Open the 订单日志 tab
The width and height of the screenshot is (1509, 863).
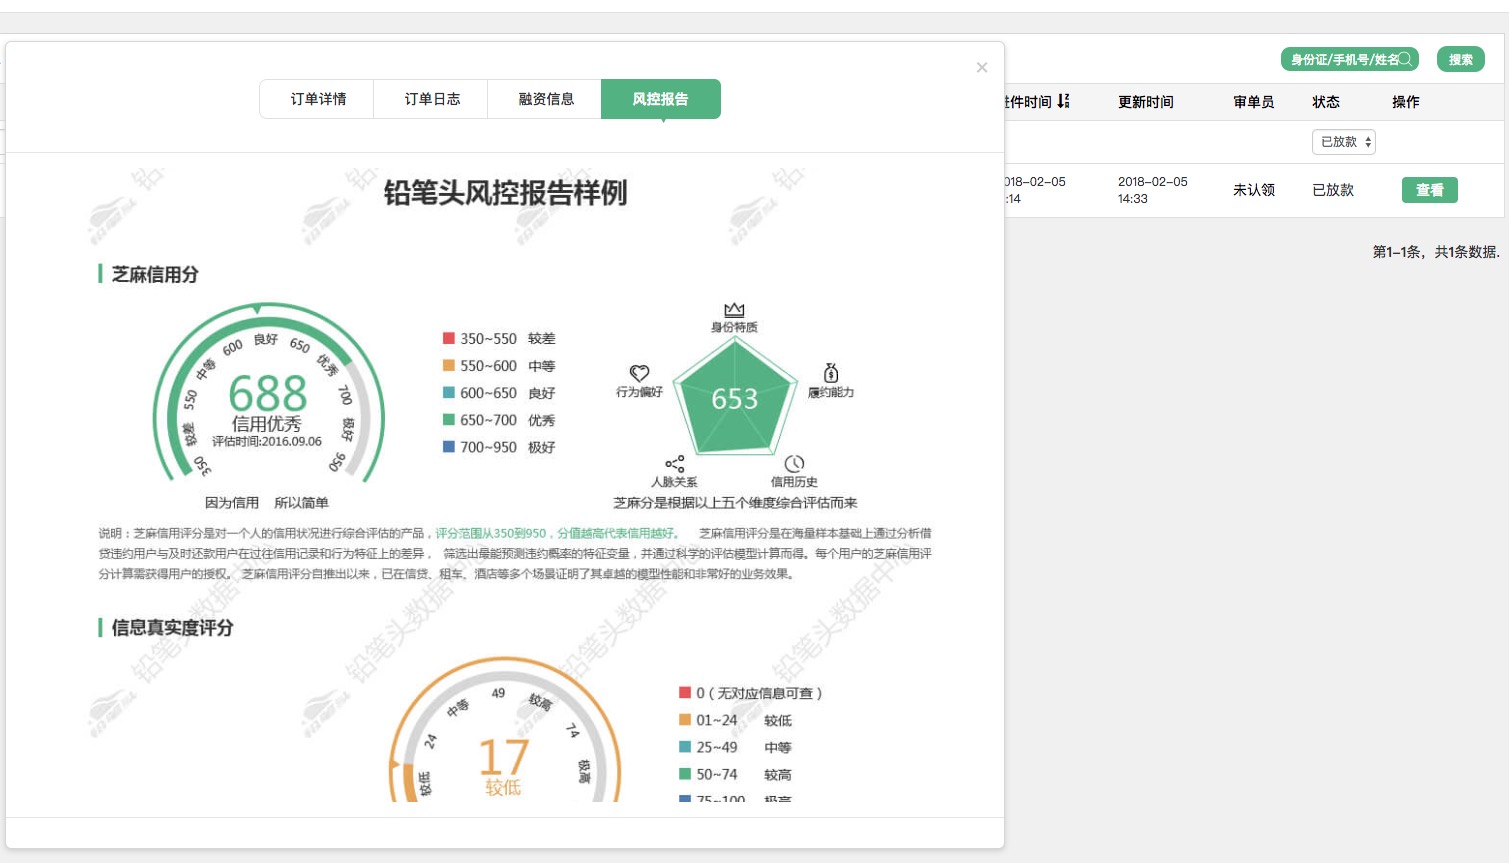(431, 99)
